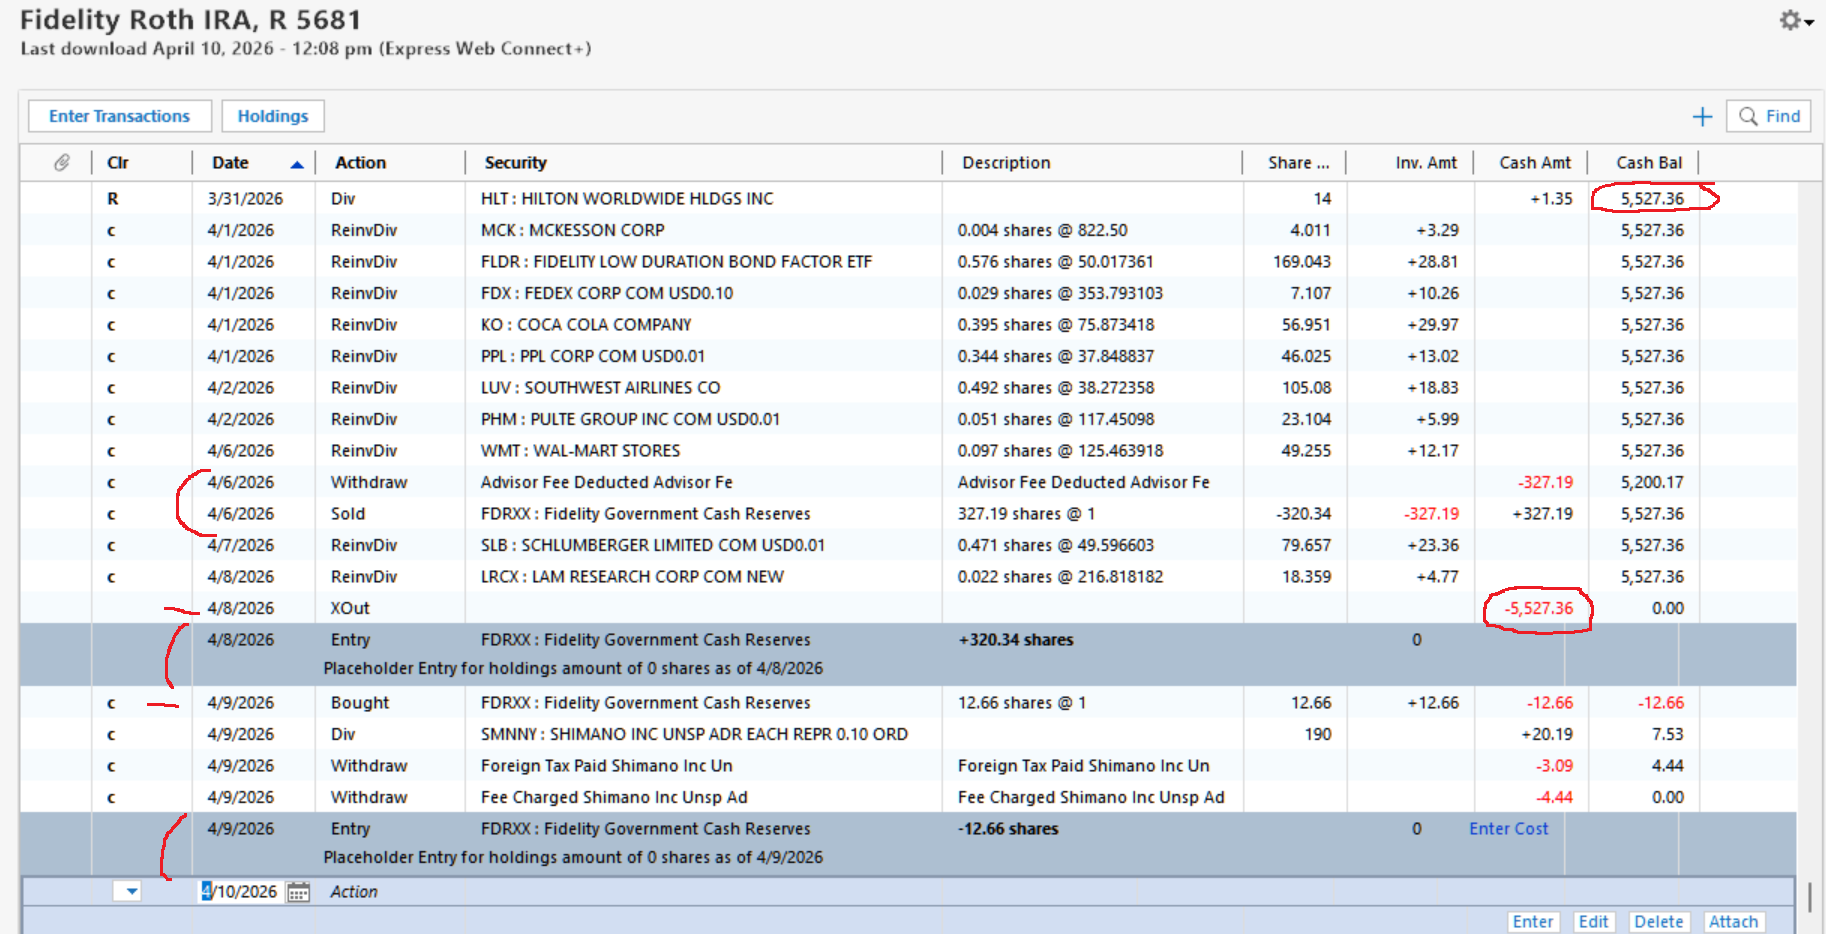Click the "12.66 shares @ 1" description cell
The image size is (1826, 934).
pos(1022,702)
